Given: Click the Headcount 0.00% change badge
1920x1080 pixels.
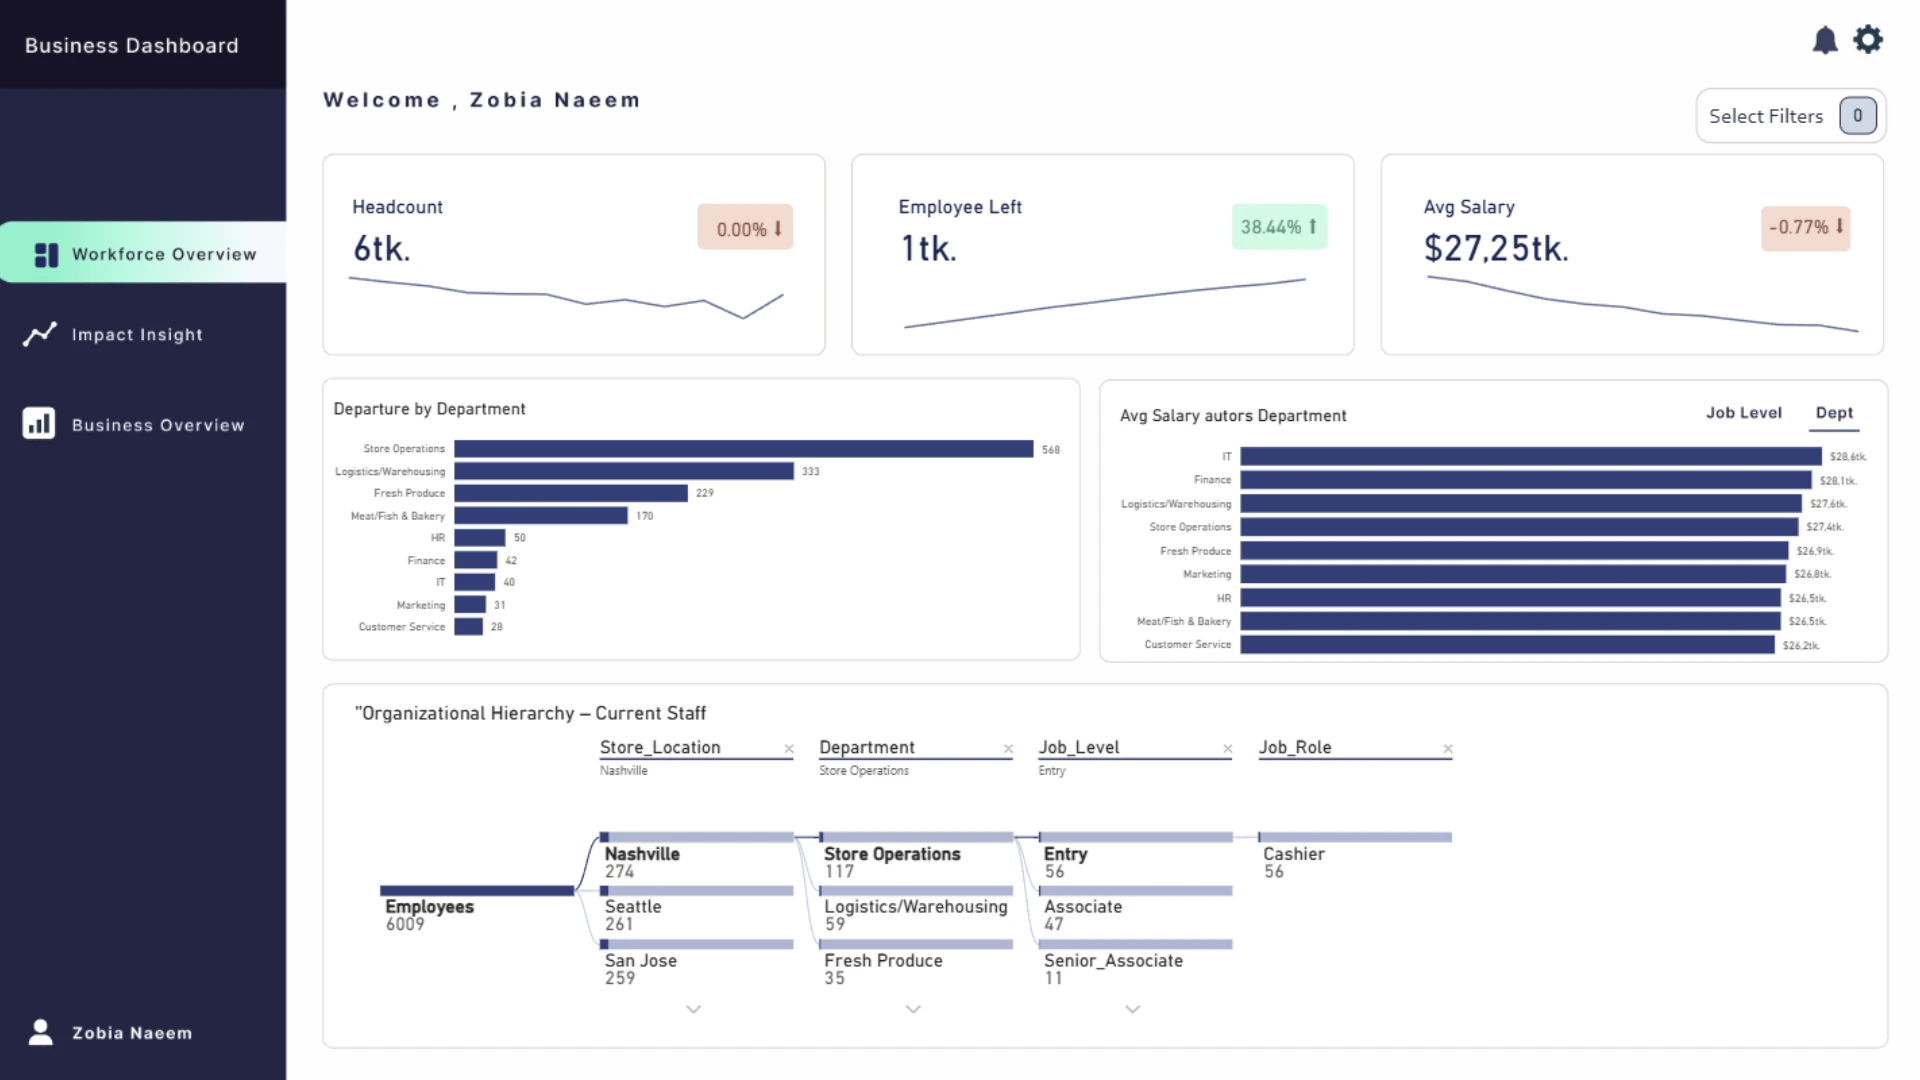Looking at the screenshot, I should click(745, 229).
